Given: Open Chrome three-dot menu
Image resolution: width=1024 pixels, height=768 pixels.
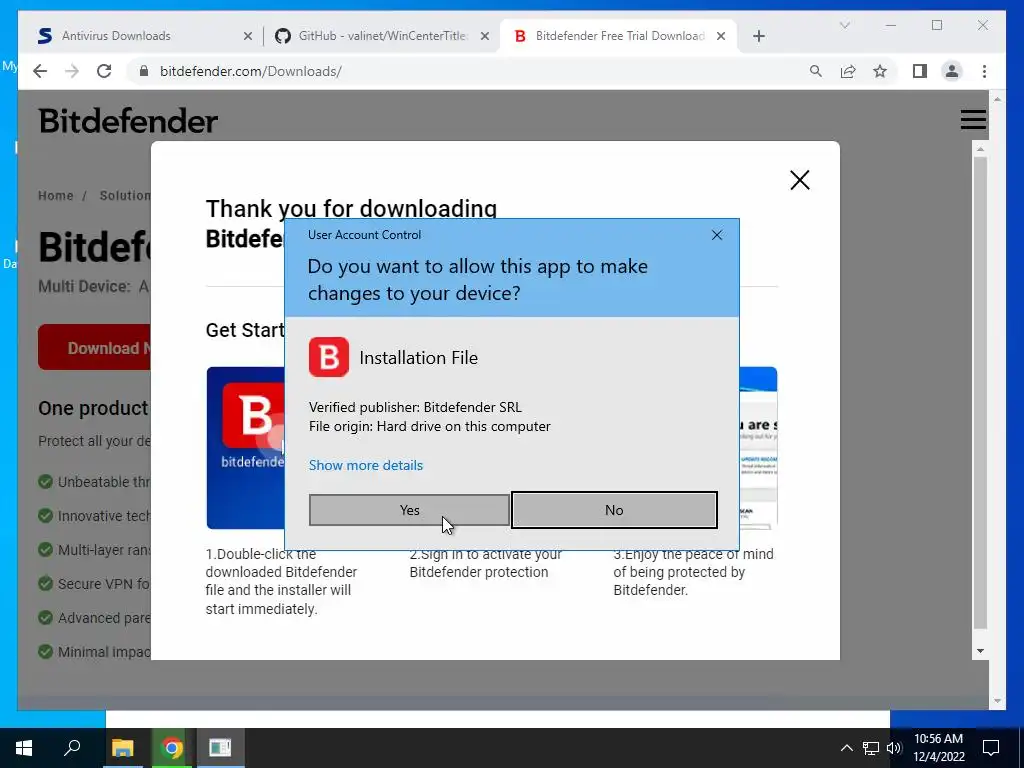Looking at the screenshot, I should point(984,71).
